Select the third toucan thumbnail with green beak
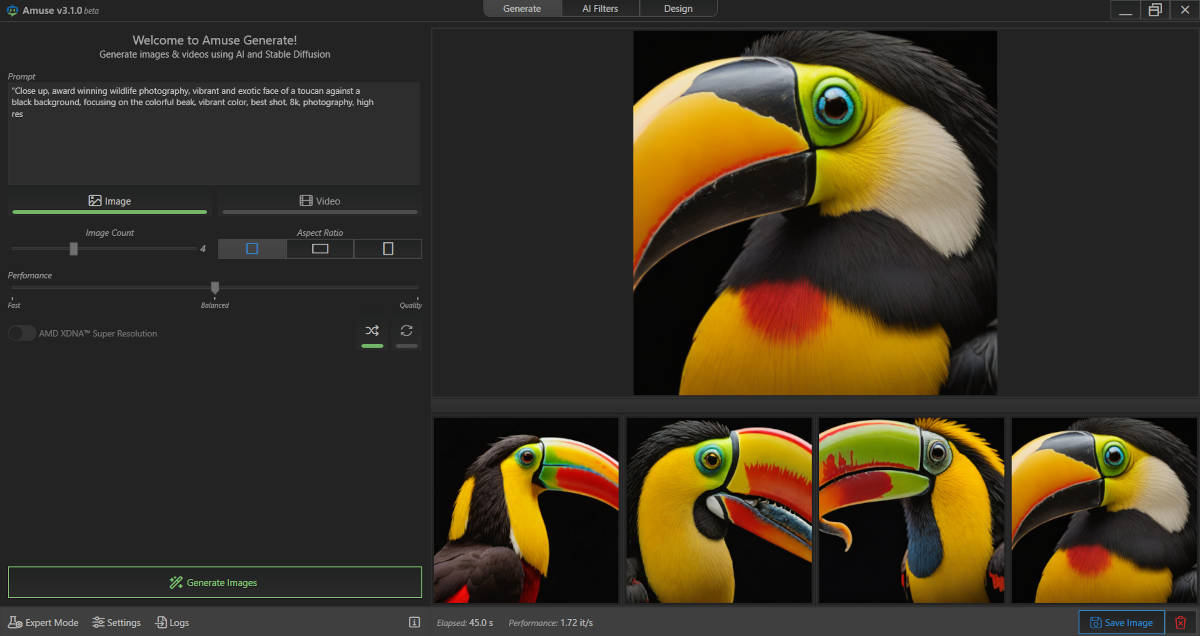The width and height of the screenshot is (1200, 636). 911,510
